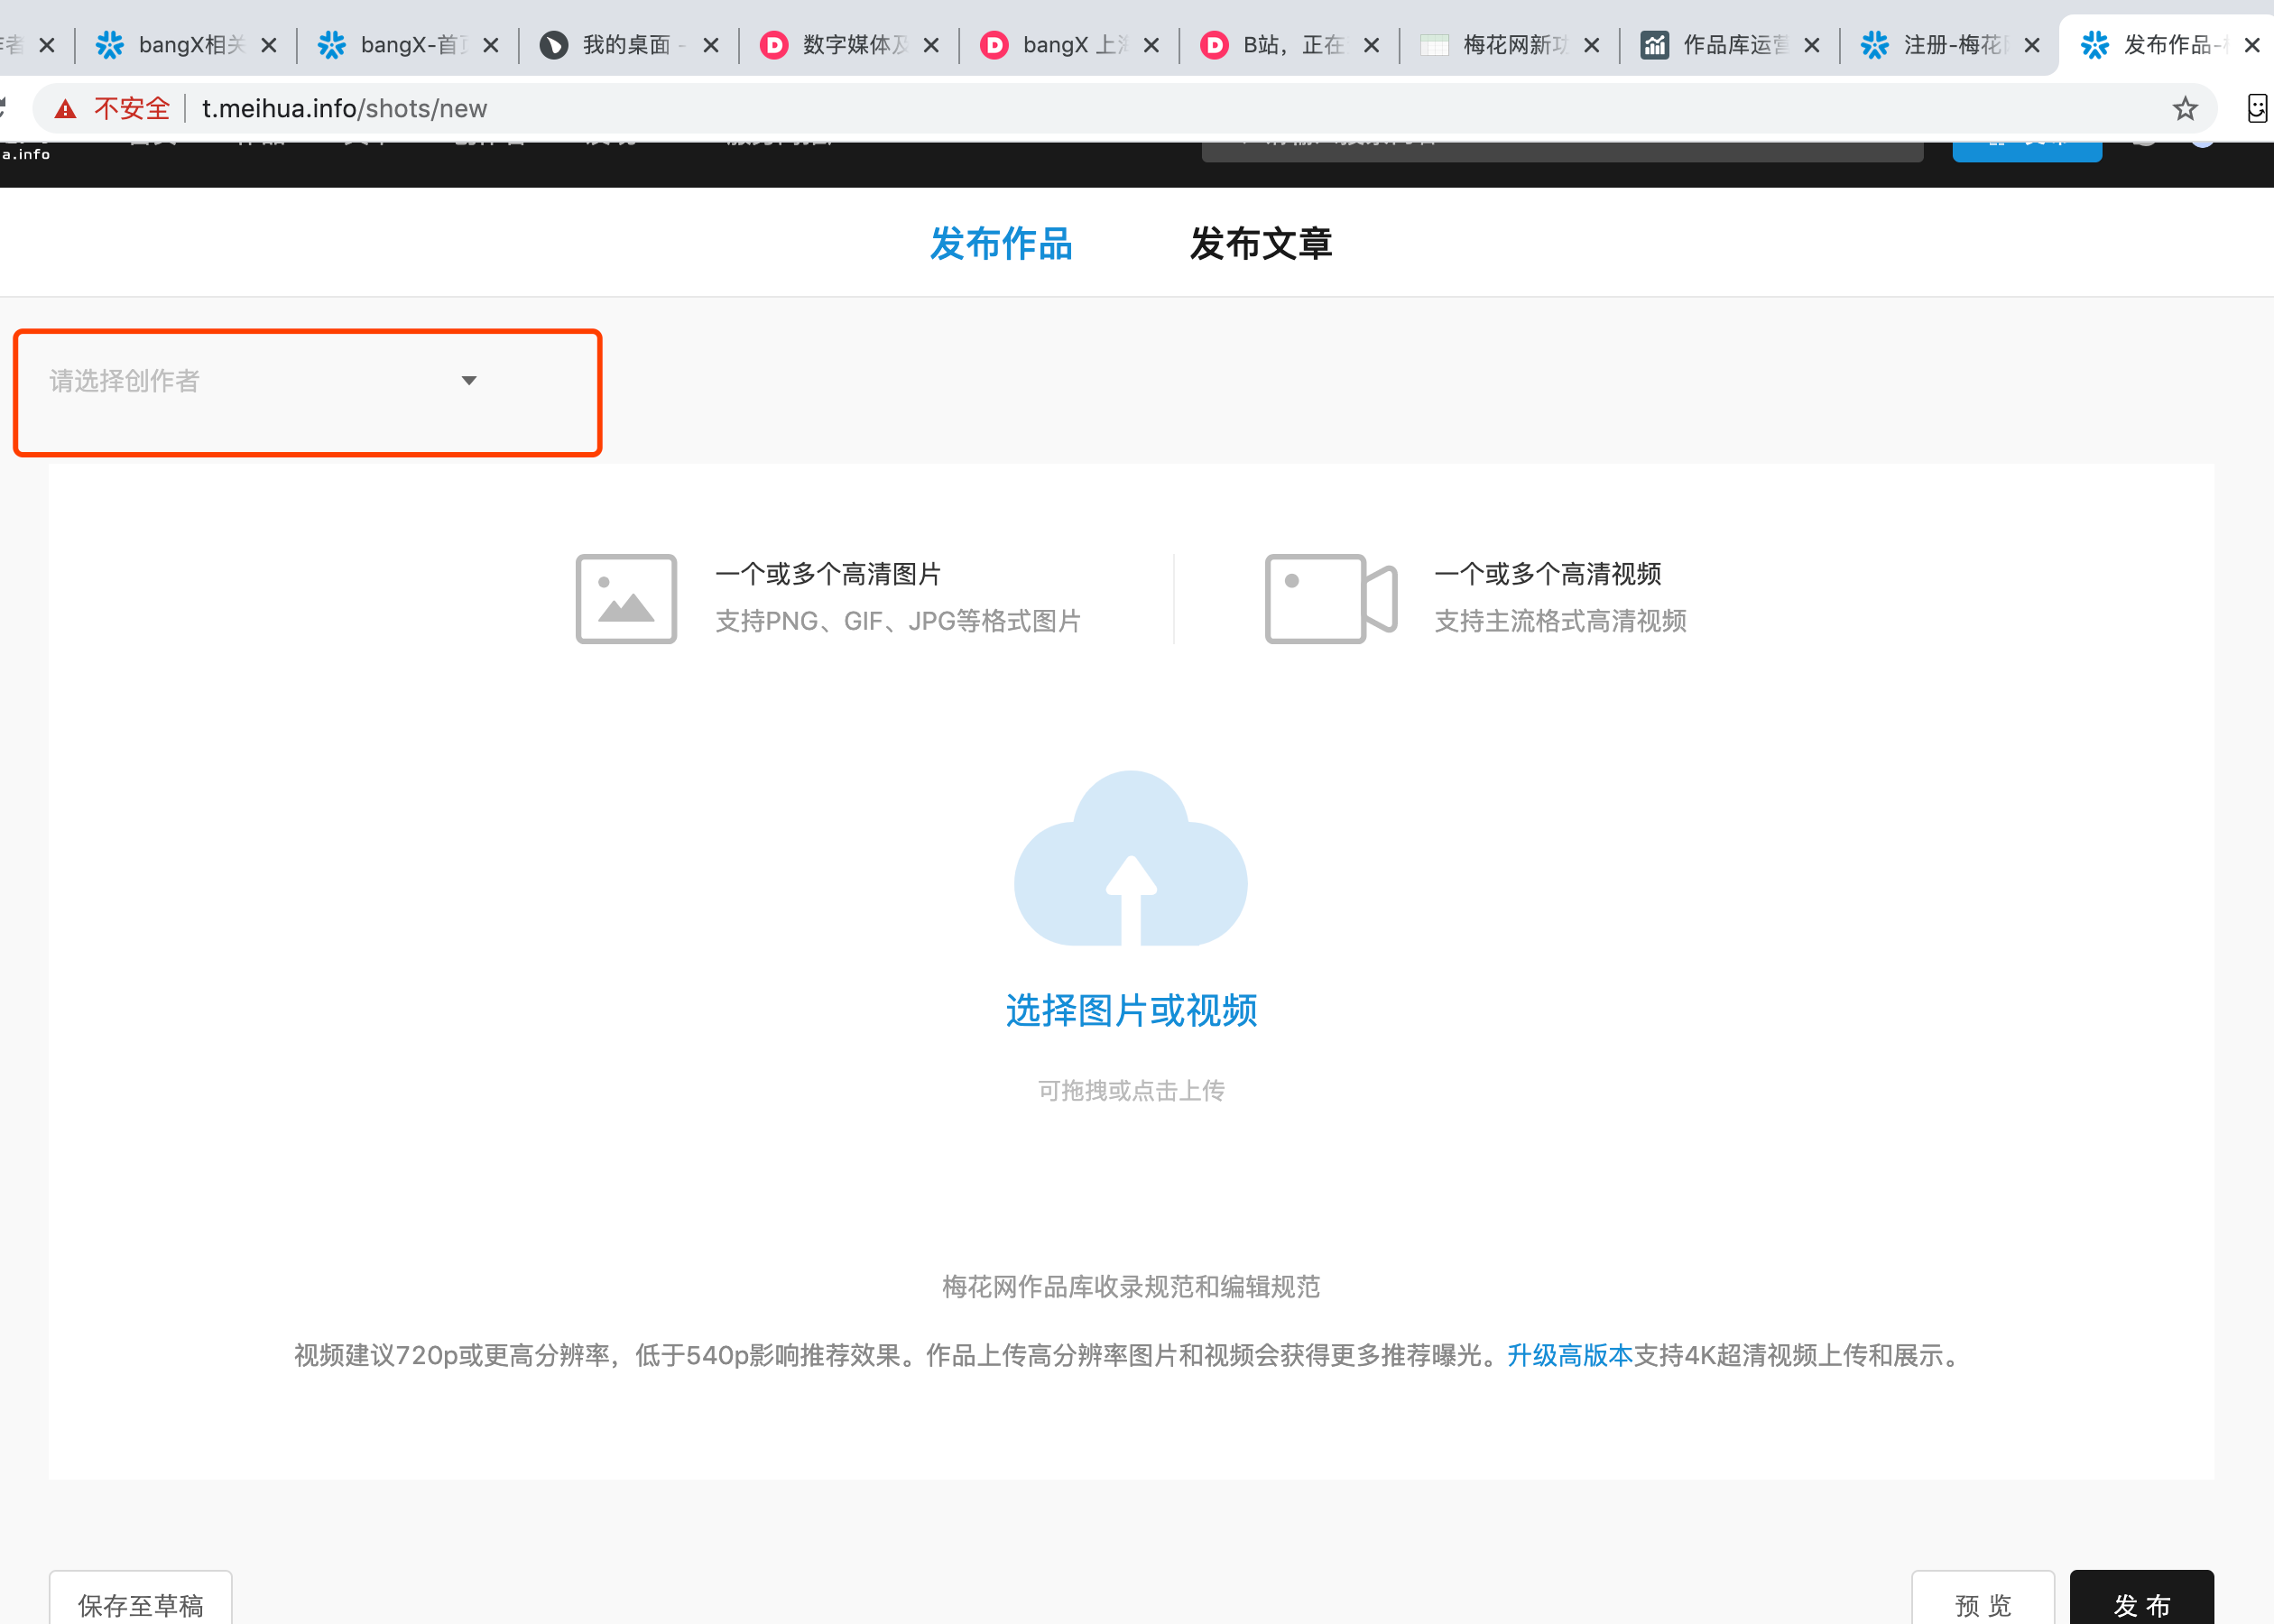2274x1624 pixels.
Task: Close the active 发布作品 browser tab
Action: coord(2252,45)
